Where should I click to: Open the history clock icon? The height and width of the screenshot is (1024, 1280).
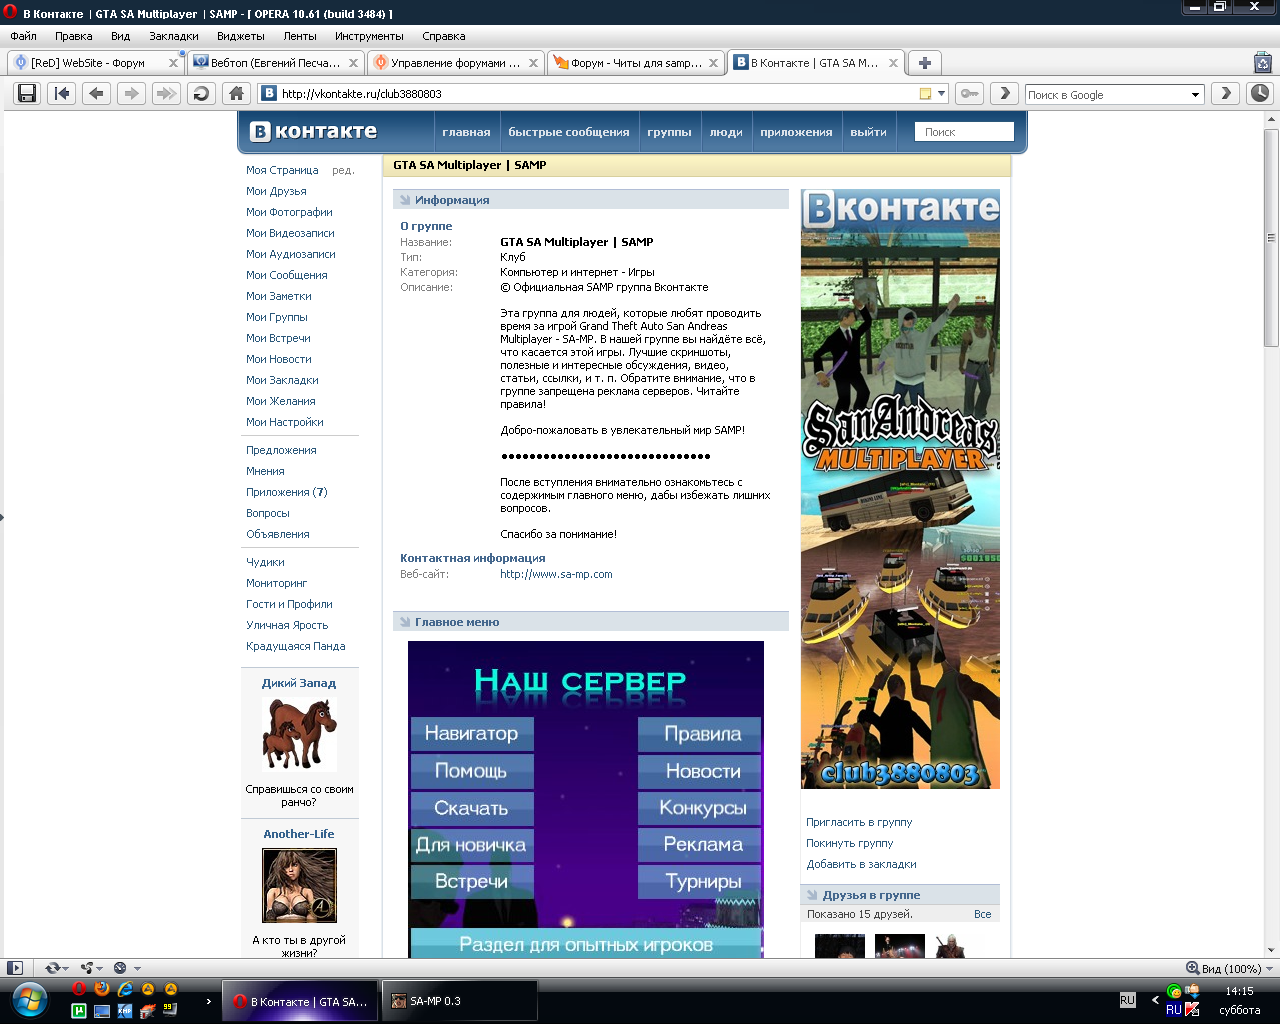coord(1260,93)
